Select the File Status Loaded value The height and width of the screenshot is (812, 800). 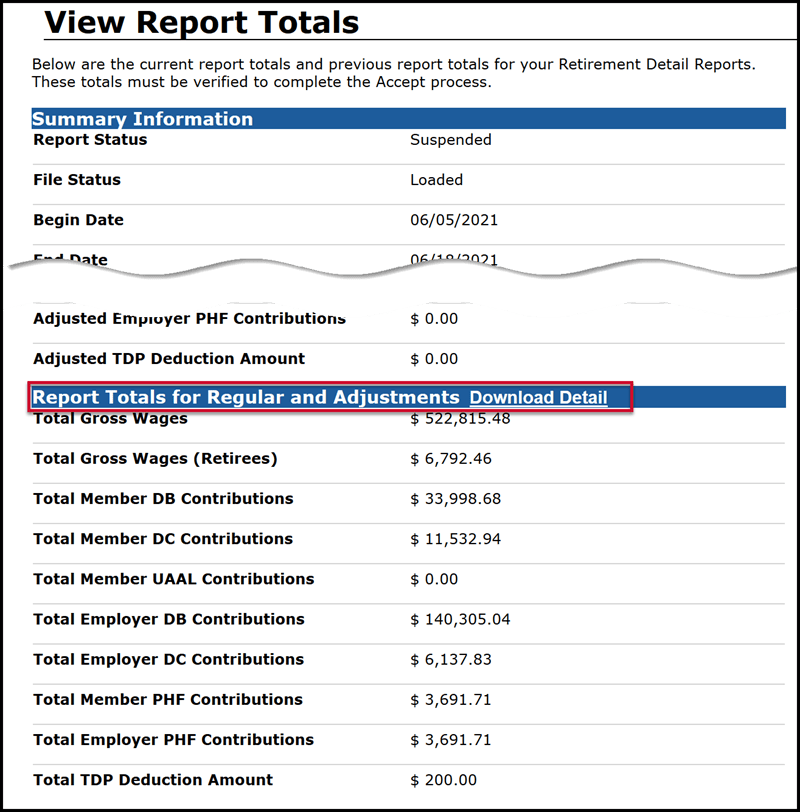pyautogui.click(x=434, y=179)
